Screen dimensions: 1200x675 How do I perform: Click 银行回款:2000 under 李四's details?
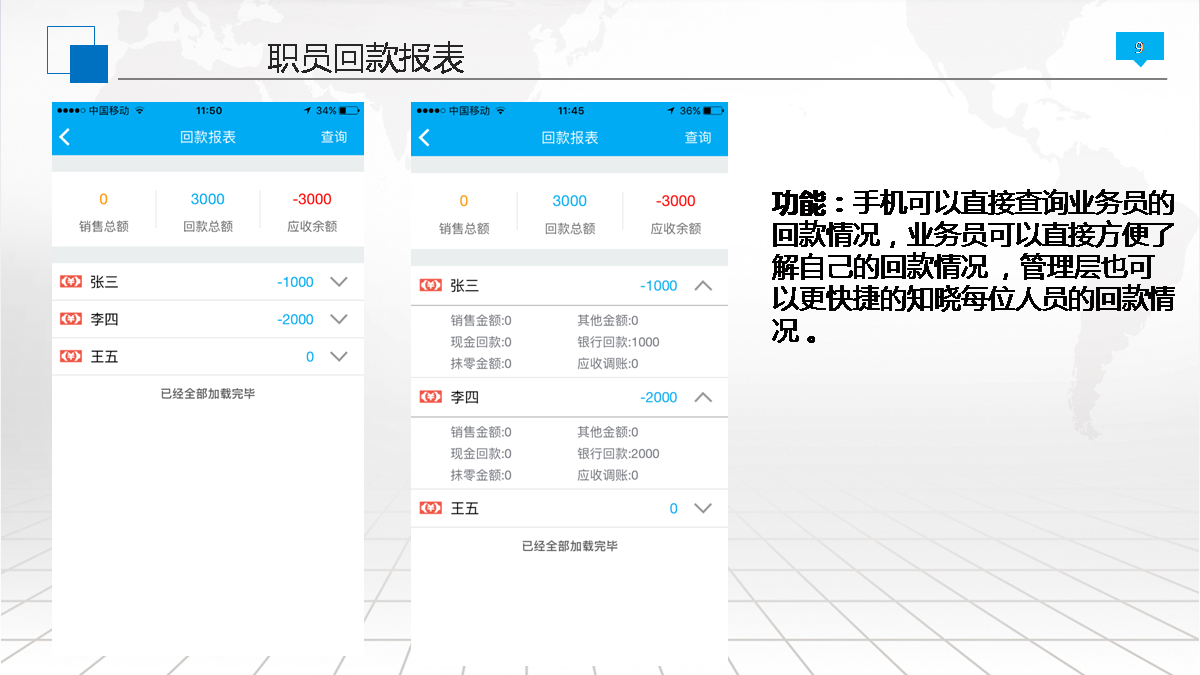[618, 454]
